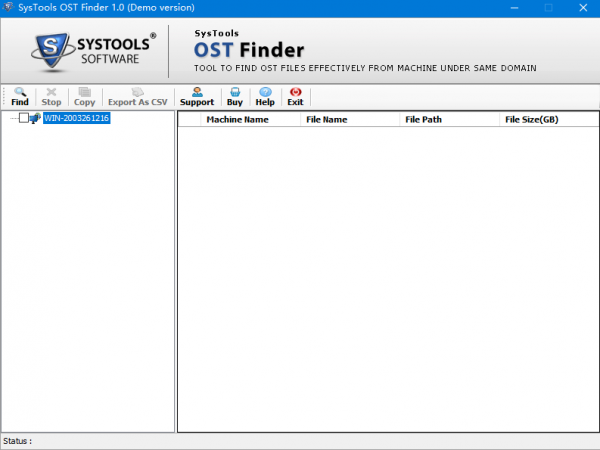Click the Status label in status bar
The height and width of the screenshot is (450, 600).
coord(18,441)
